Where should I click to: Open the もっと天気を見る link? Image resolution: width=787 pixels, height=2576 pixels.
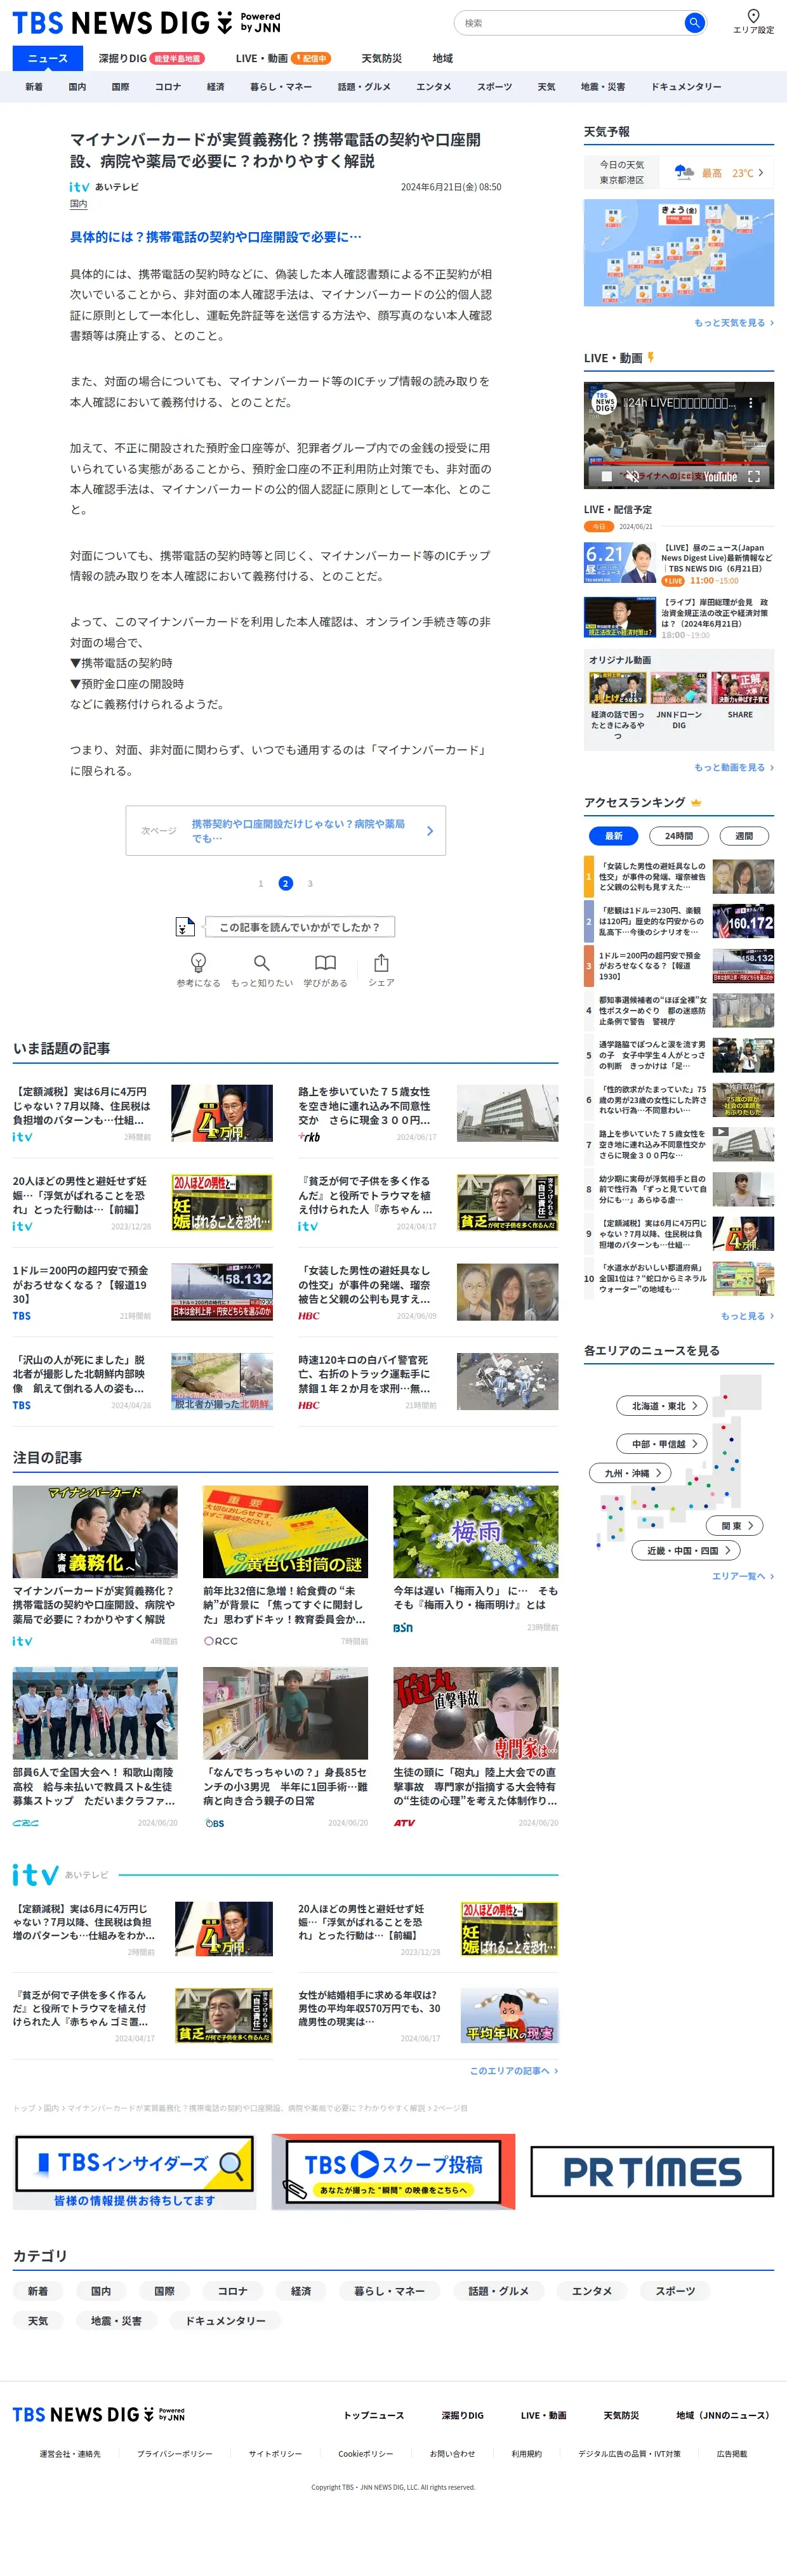[733, 322]
